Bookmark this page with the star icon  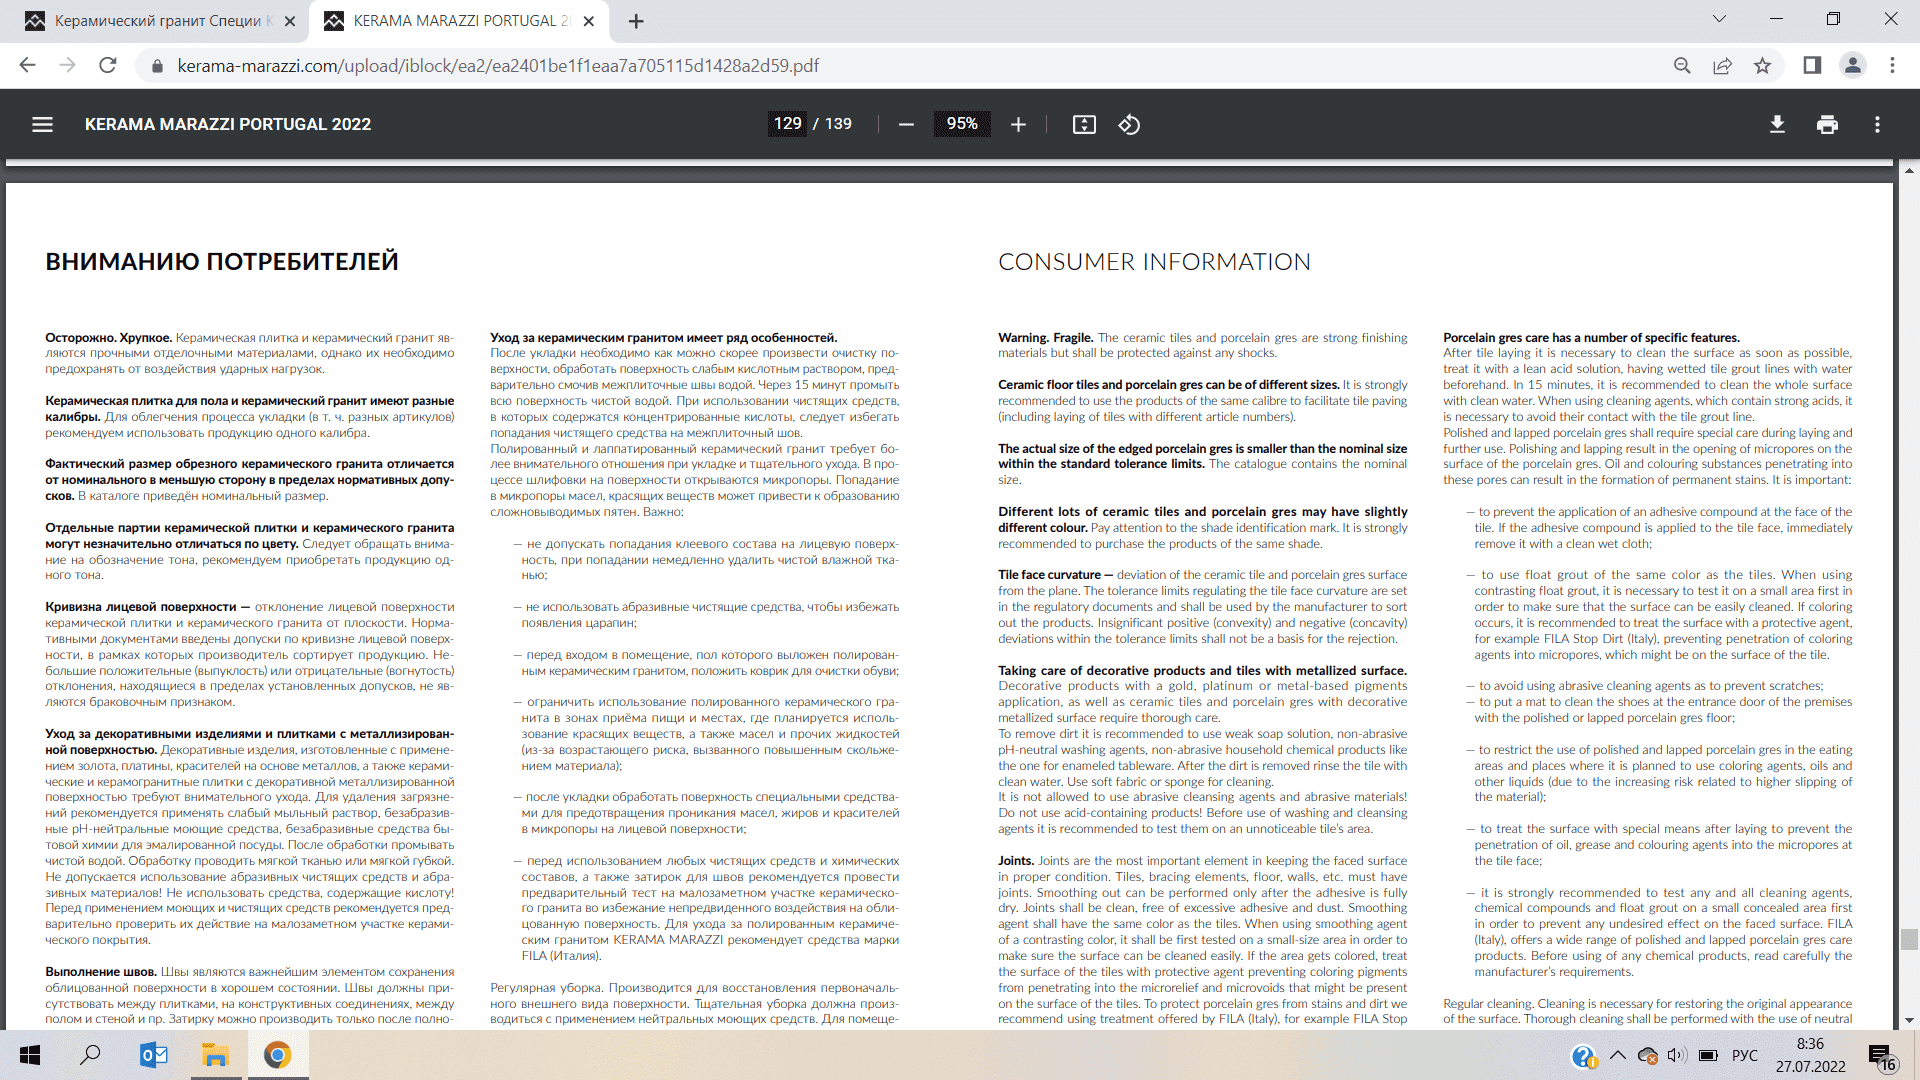click(1762, 65)
